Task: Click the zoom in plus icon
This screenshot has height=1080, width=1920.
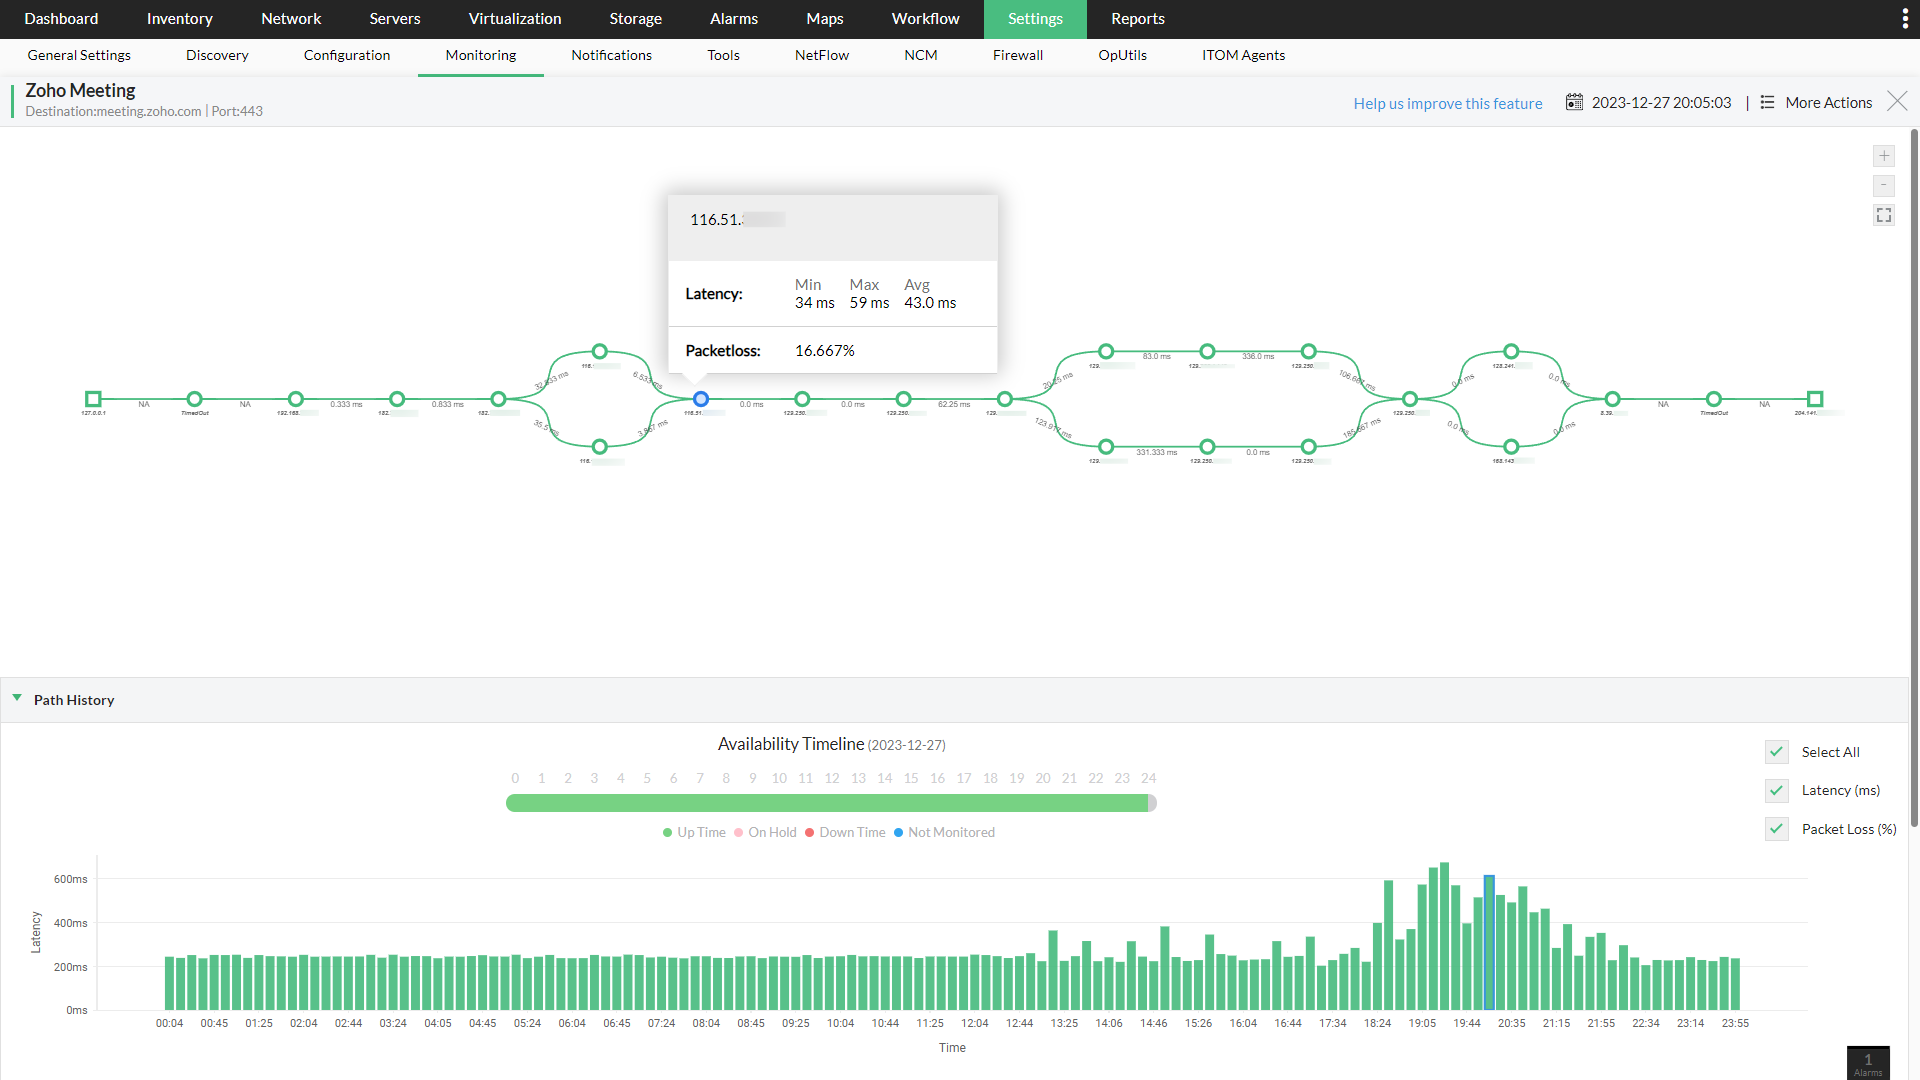Action: click(1884, 156)
